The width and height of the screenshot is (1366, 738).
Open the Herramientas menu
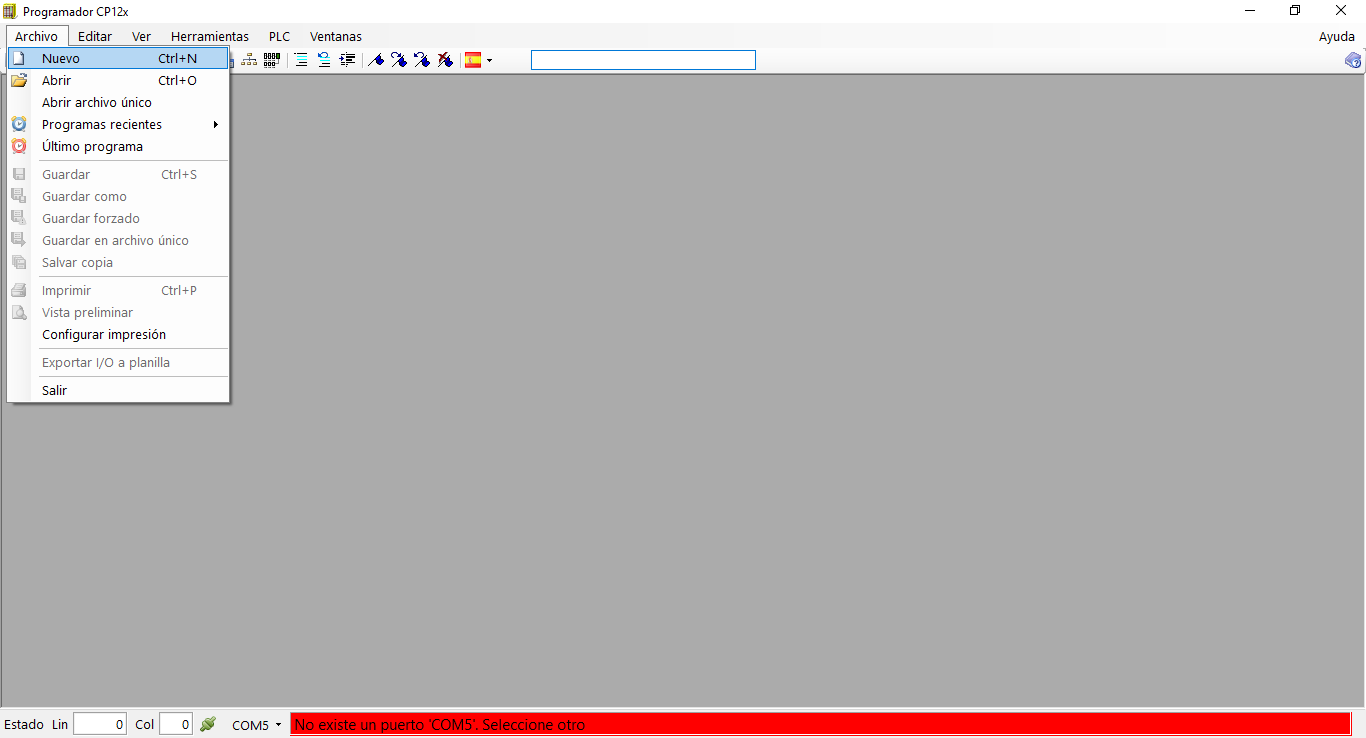[210, 36]
